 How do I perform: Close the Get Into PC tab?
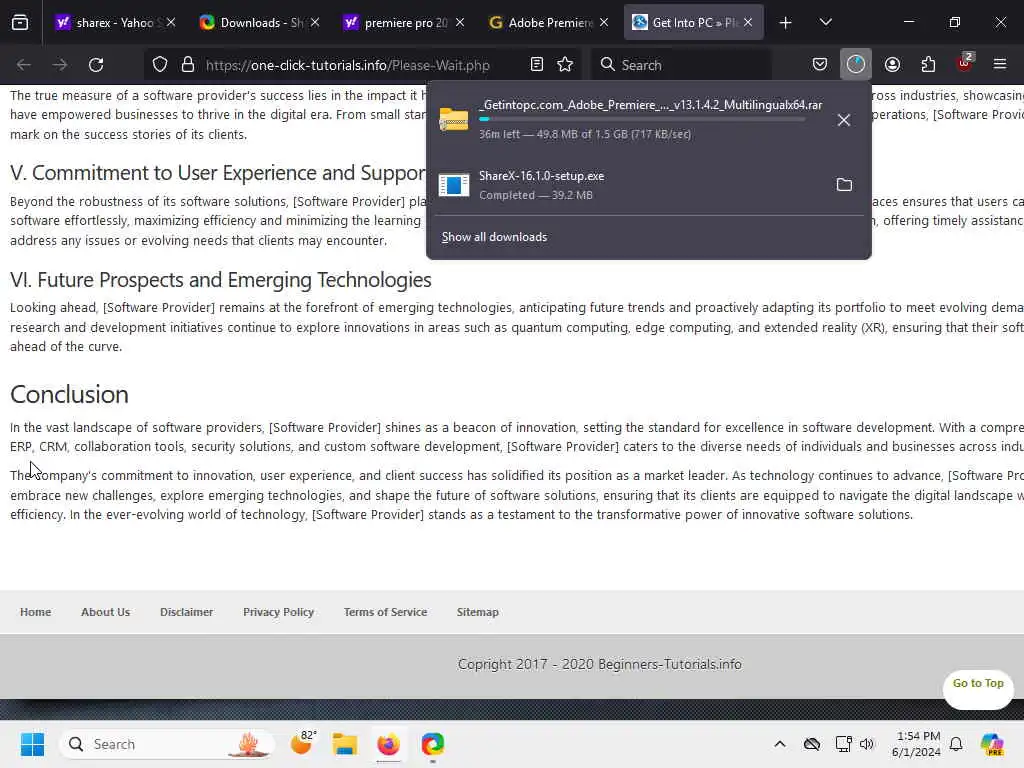(748, 23)
